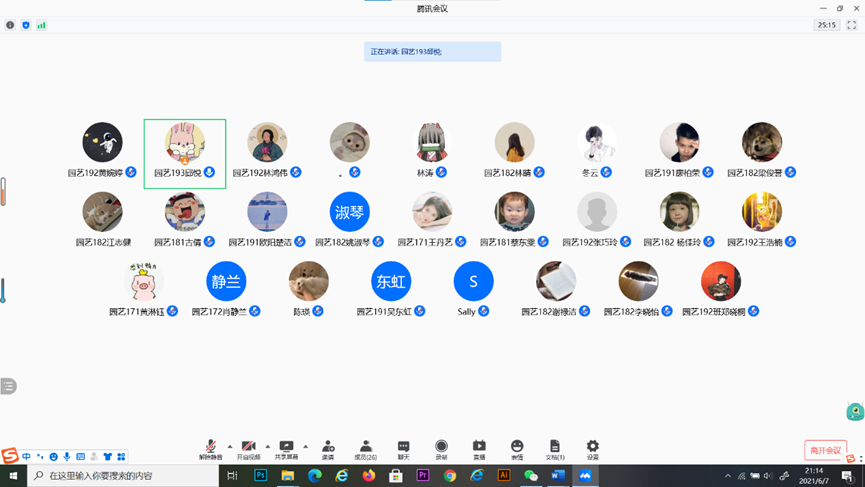Click the Share Screen icon
This screenshot has height=487, width=865.
point(286,447)
